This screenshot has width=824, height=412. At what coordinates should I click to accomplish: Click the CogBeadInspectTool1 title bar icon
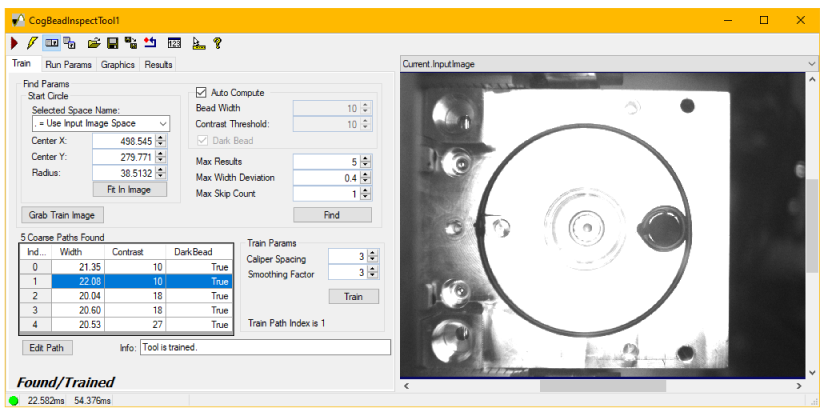click(x=17, y=20)
